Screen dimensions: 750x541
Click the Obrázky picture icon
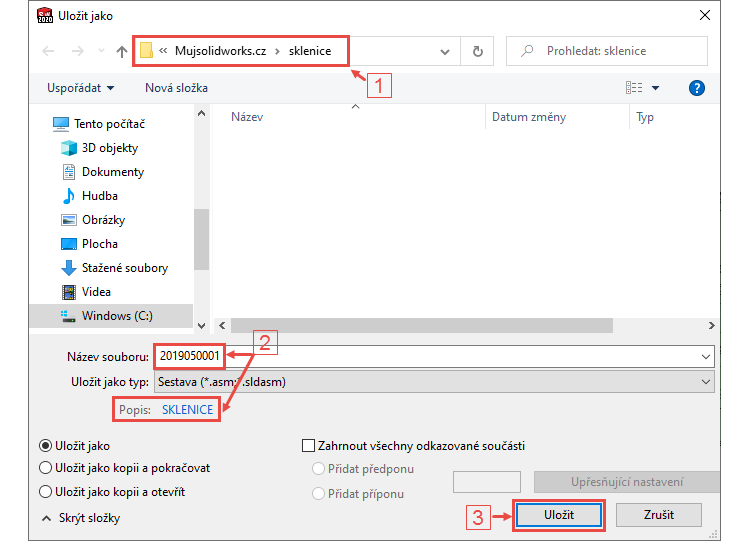(69, 220)
